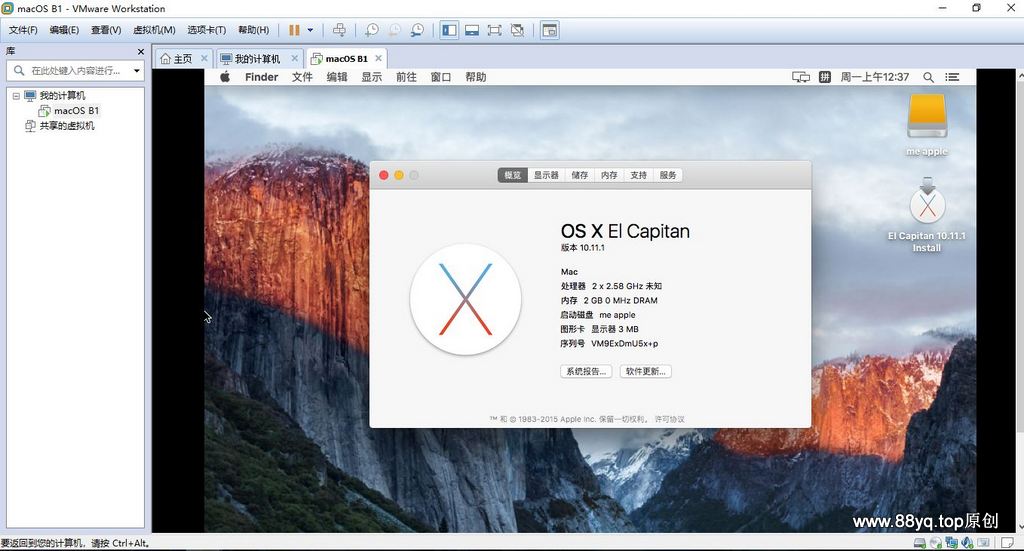Click the network adapter status bar icon
This screenshot has height=551, width=1024.
952,543
